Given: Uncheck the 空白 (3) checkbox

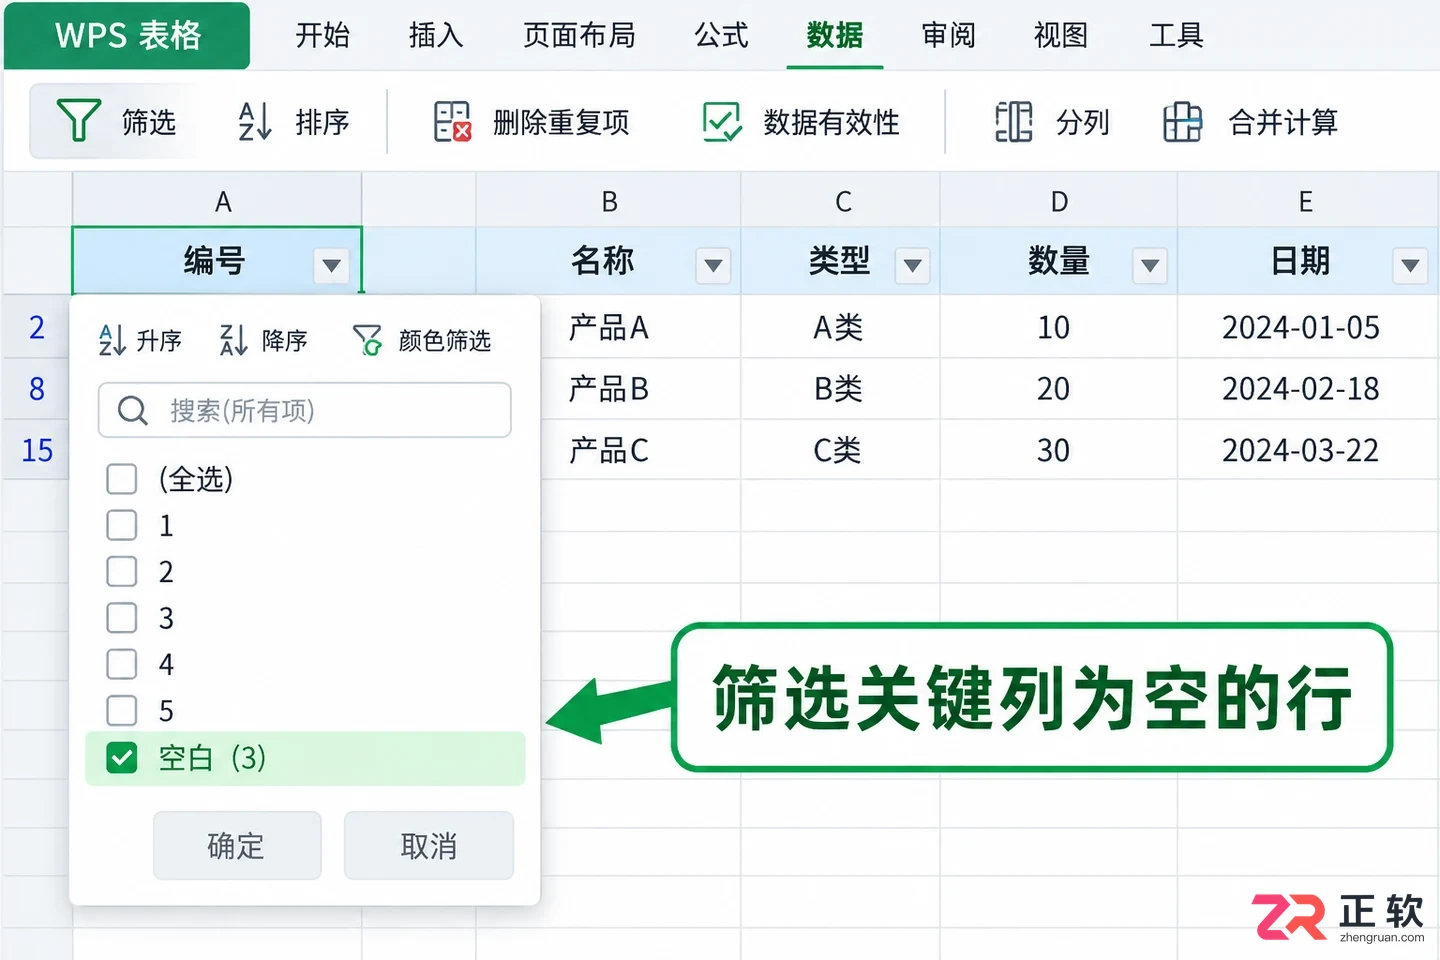Looking at the screenshot, I should point(122,758).
